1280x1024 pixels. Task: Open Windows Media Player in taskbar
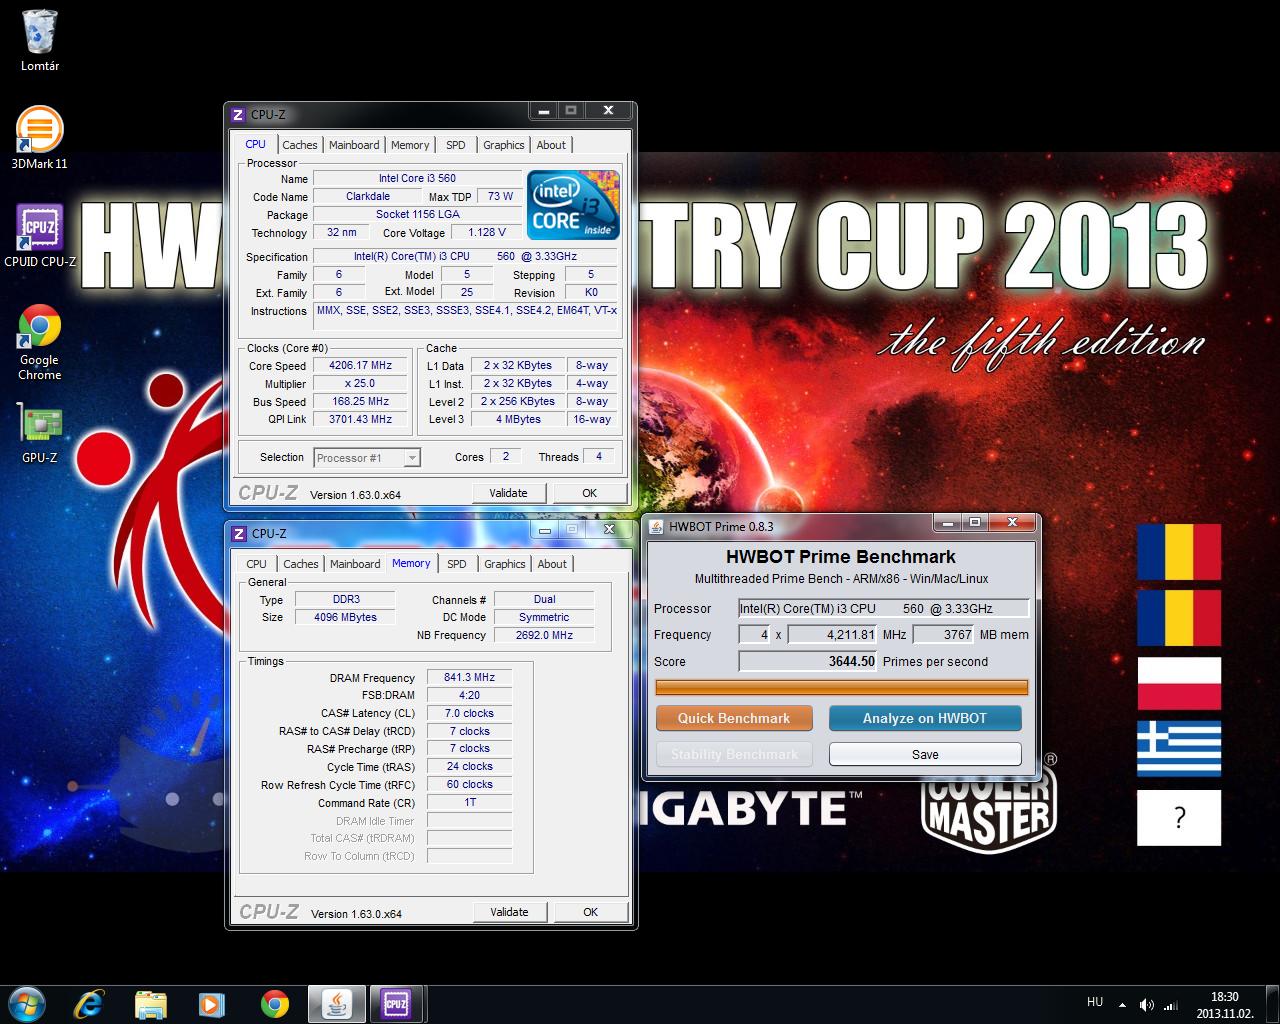click(x=212, y=1004)
